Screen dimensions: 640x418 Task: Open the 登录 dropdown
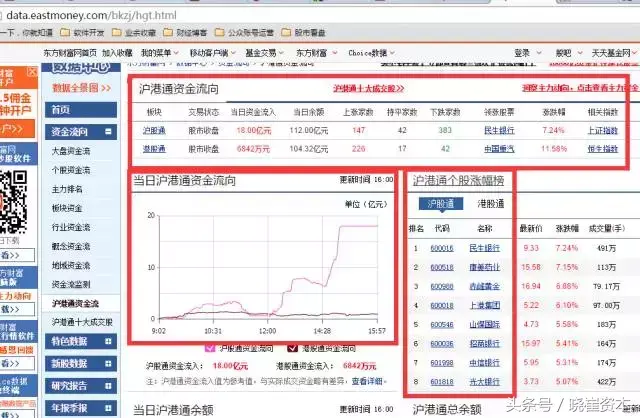pos(528,53)
